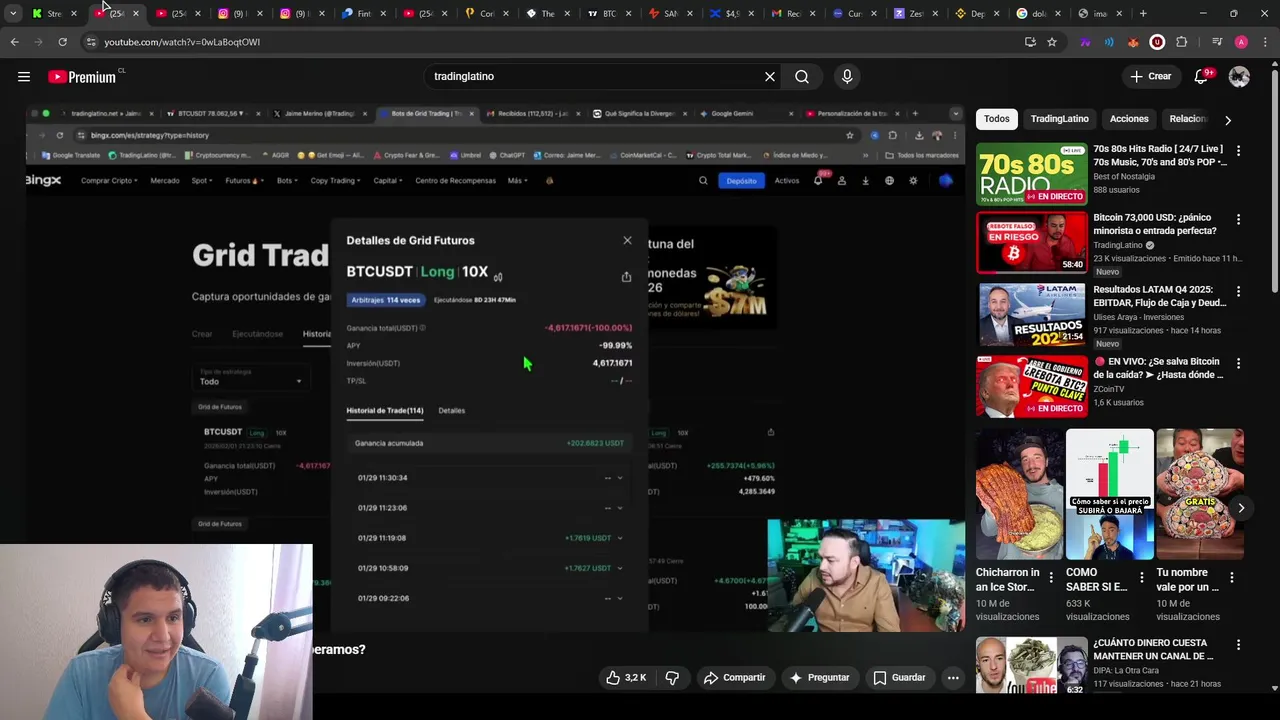Open options for CUÁNTO DINERO CUESTA video
Screen dimensions: 1280x720
tap(1238, 646)
